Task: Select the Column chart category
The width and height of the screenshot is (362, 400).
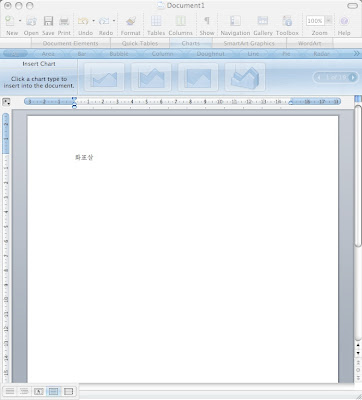Action: [x=162, y=54]
